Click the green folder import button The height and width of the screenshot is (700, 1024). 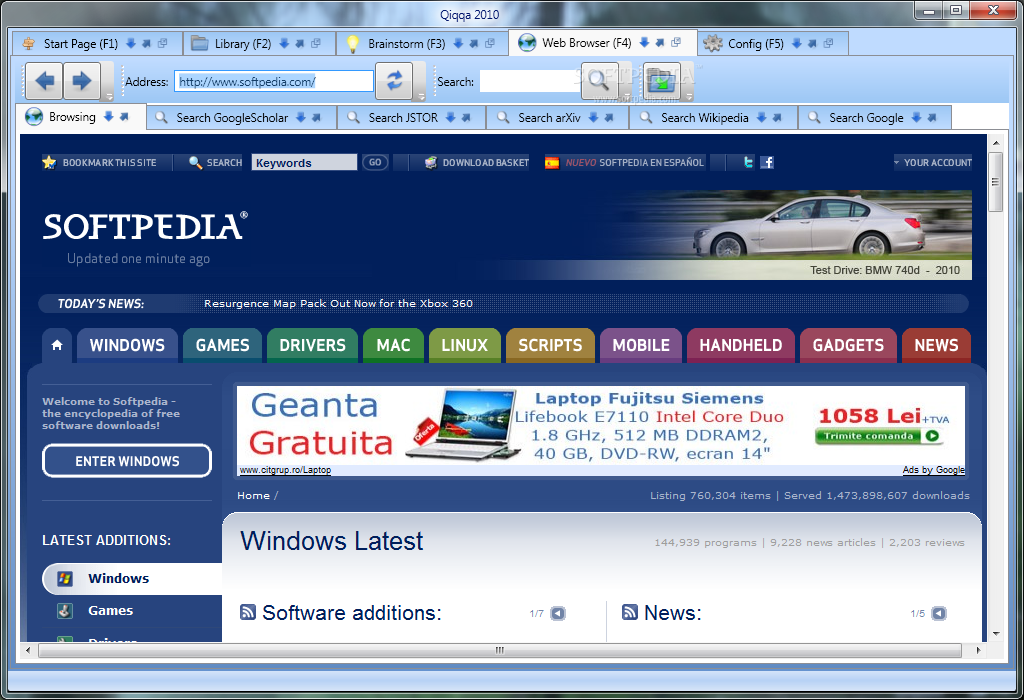coord(662,81)
